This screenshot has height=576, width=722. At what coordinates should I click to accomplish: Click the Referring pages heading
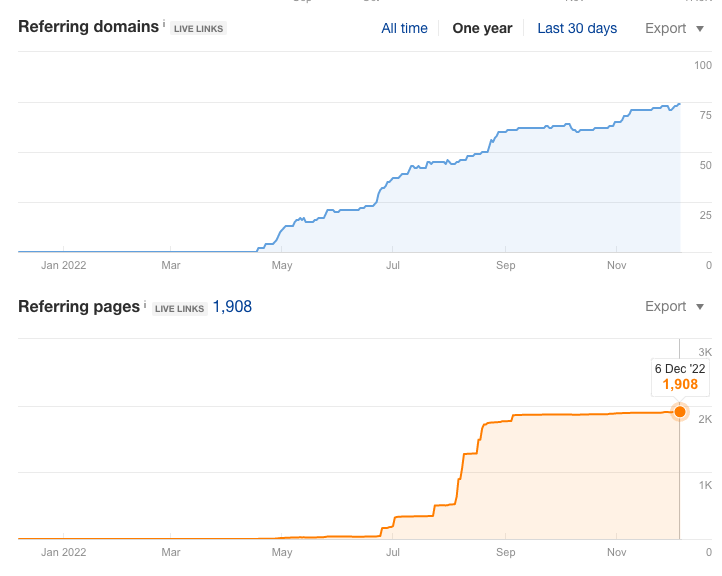tap(79, 306)
